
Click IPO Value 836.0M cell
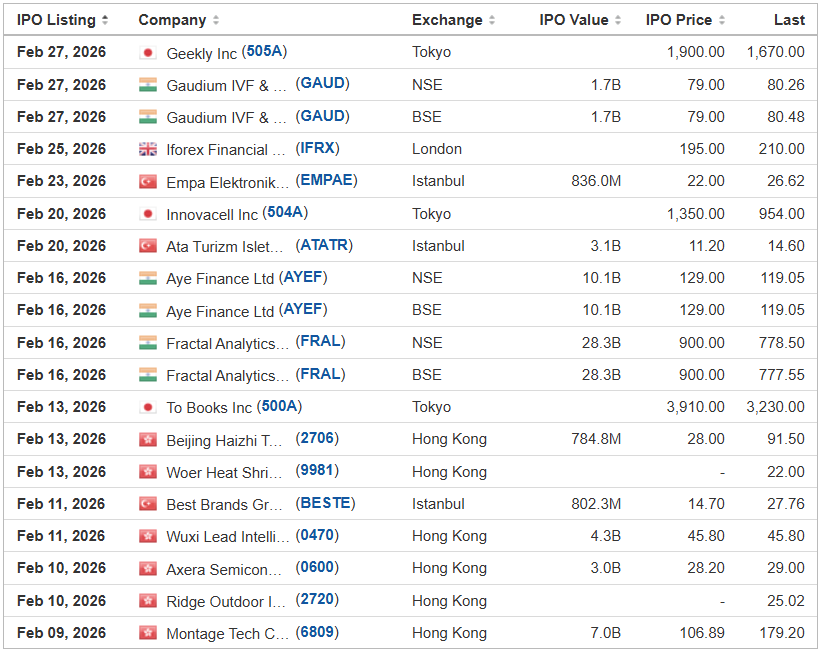(596, 181)
